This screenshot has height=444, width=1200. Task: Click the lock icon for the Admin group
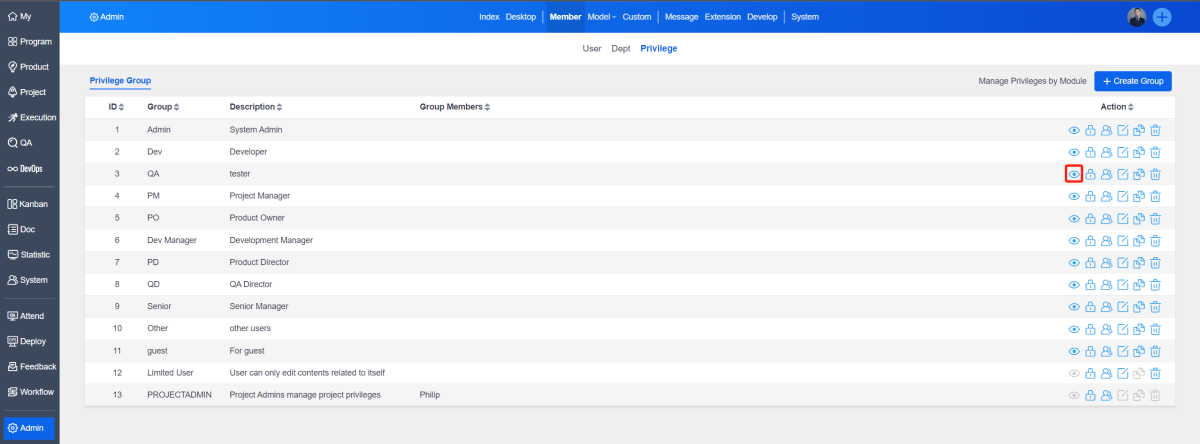tap(1090, 130)
